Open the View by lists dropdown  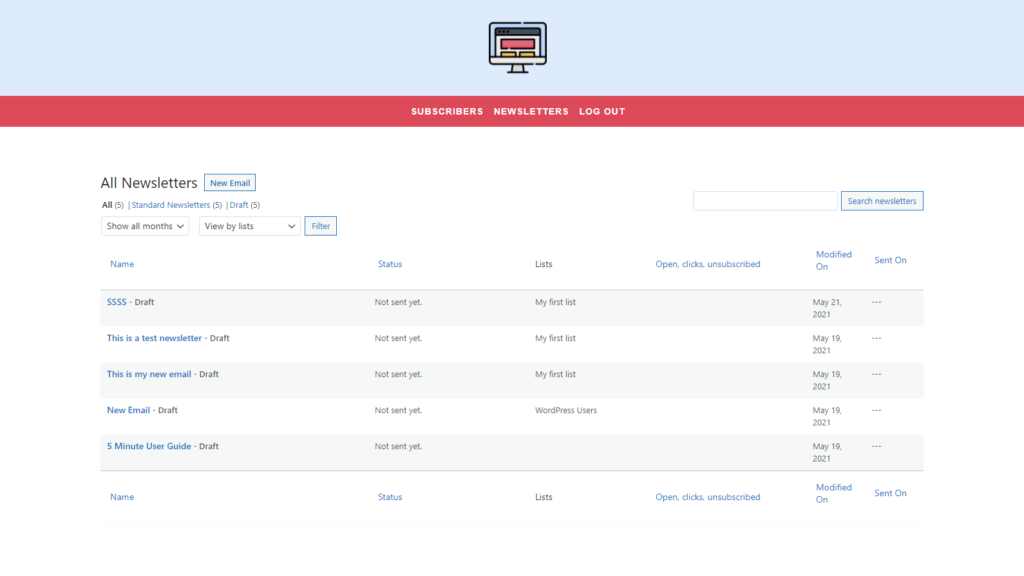pyautogui.click(x=248, y=226)
